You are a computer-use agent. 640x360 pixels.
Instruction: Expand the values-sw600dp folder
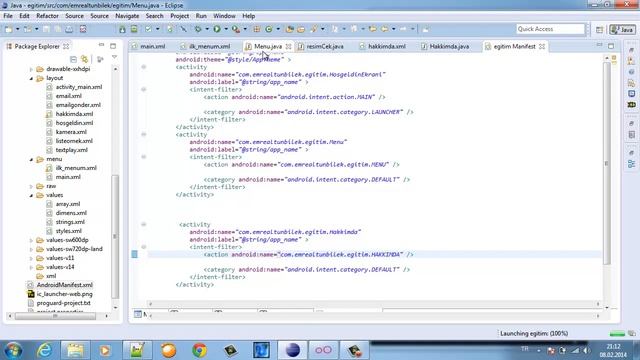(x=31, y=240)
